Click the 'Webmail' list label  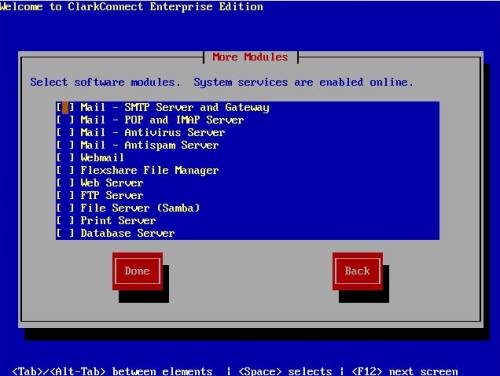point(102,158)
